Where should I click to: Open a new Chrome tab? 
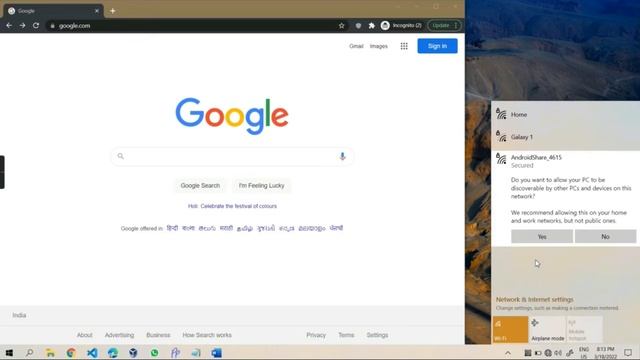click(113, 11)
